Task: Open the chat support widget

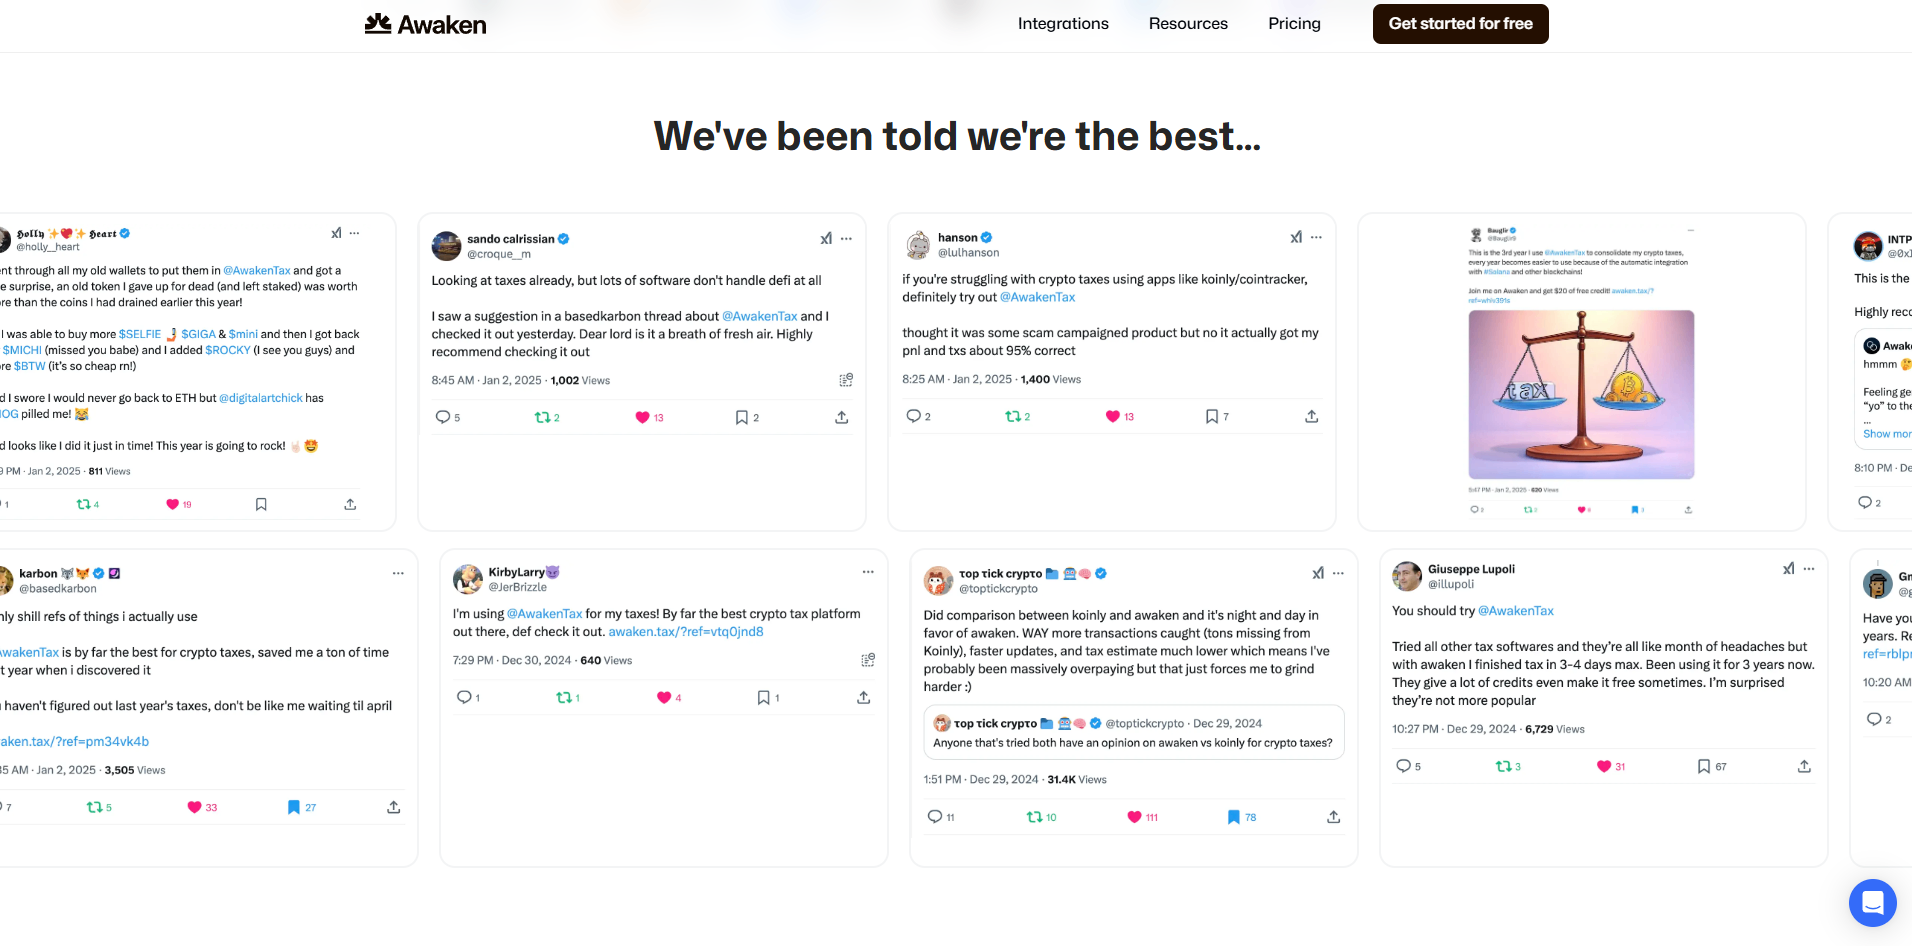Action: pyautogui.click(x=1872, y=902)
